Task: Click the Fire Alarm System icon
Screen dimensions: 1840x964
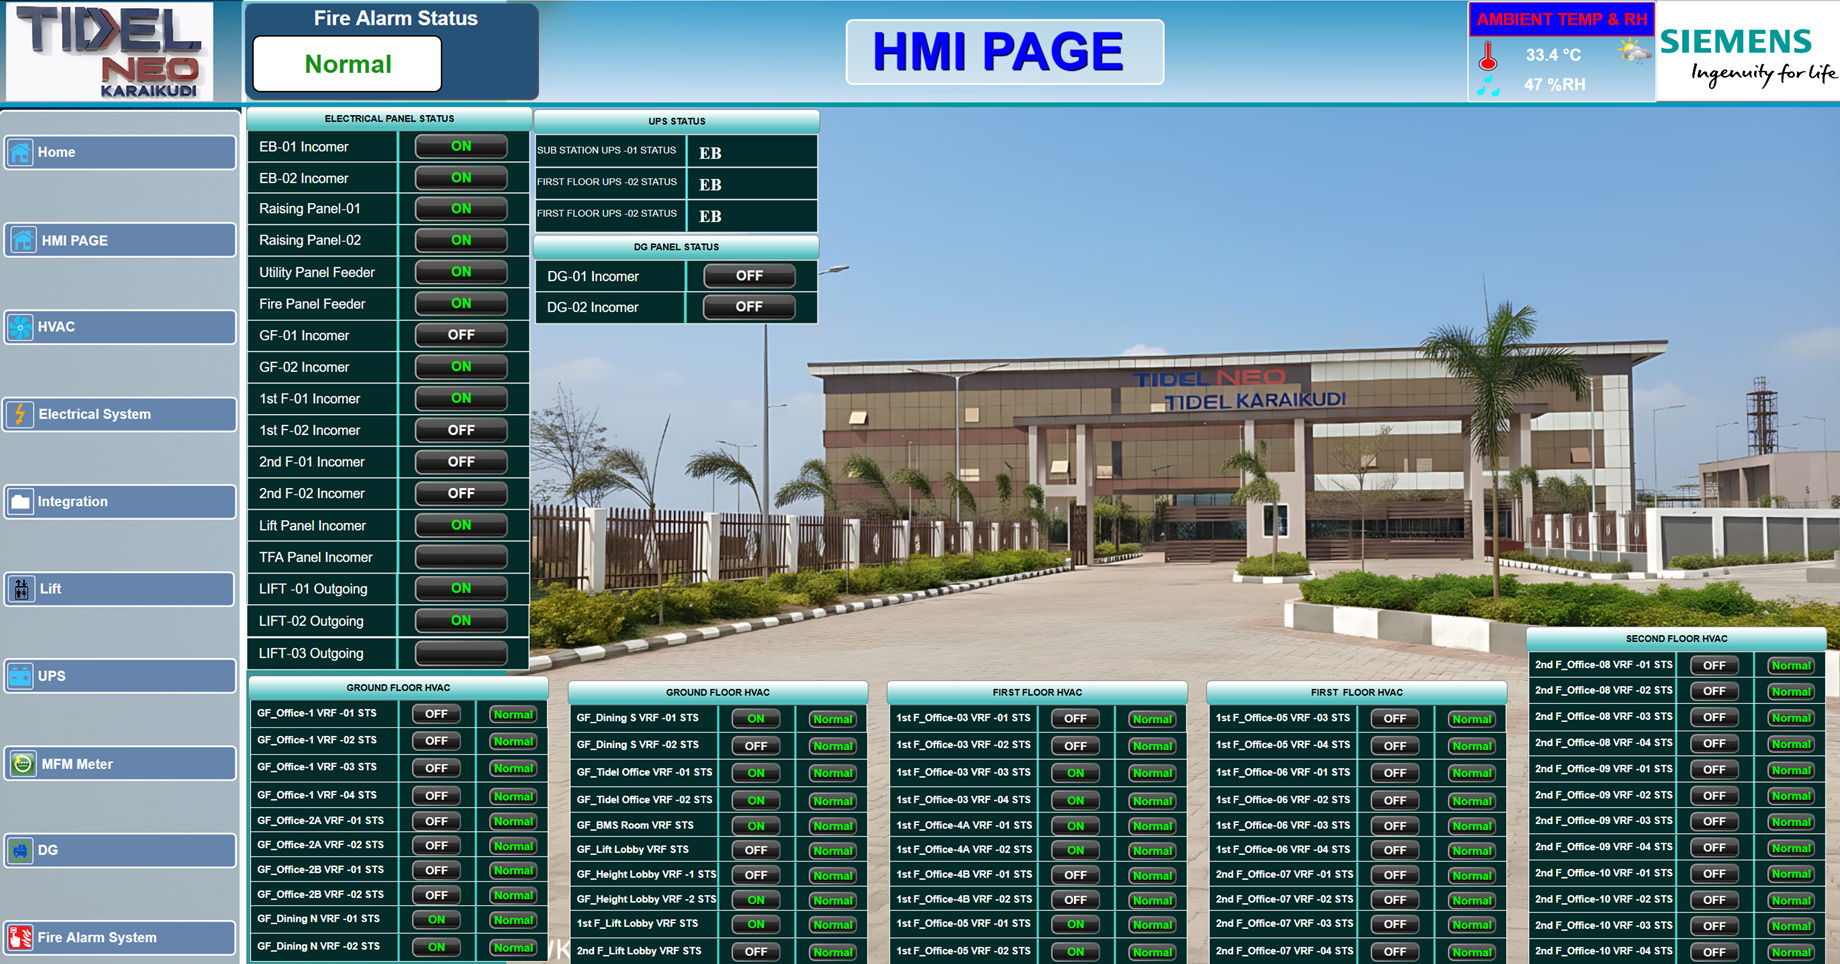Action: 20,938
